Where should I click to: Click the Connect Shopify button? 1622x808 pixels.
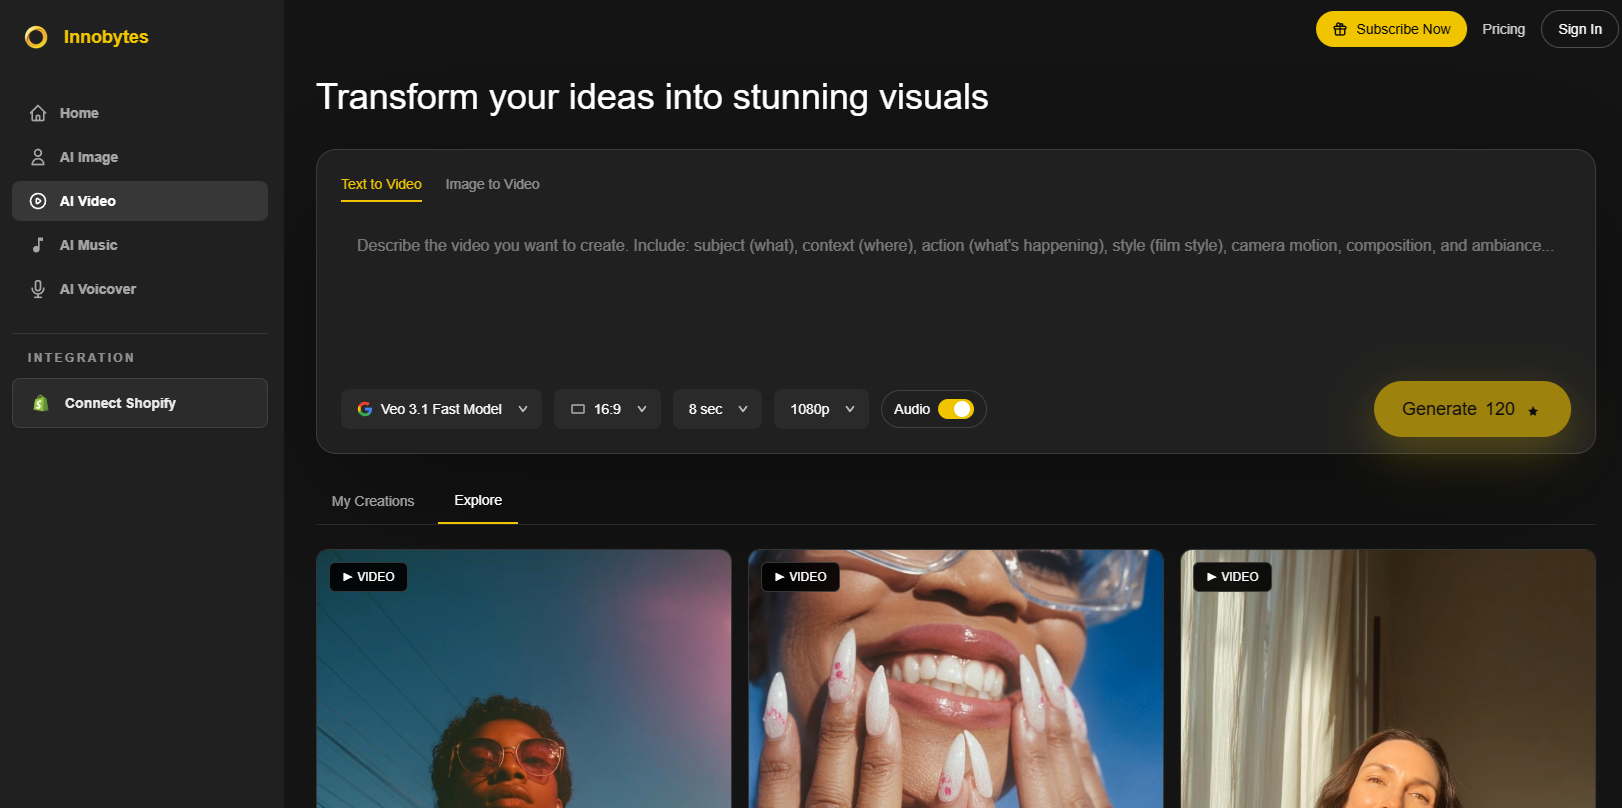140,403
